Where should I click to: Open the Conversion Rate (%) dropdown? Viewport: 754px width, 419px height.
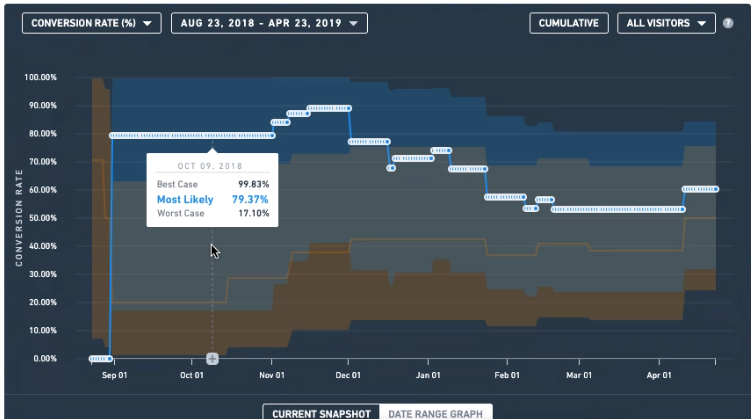click(92, 23)
